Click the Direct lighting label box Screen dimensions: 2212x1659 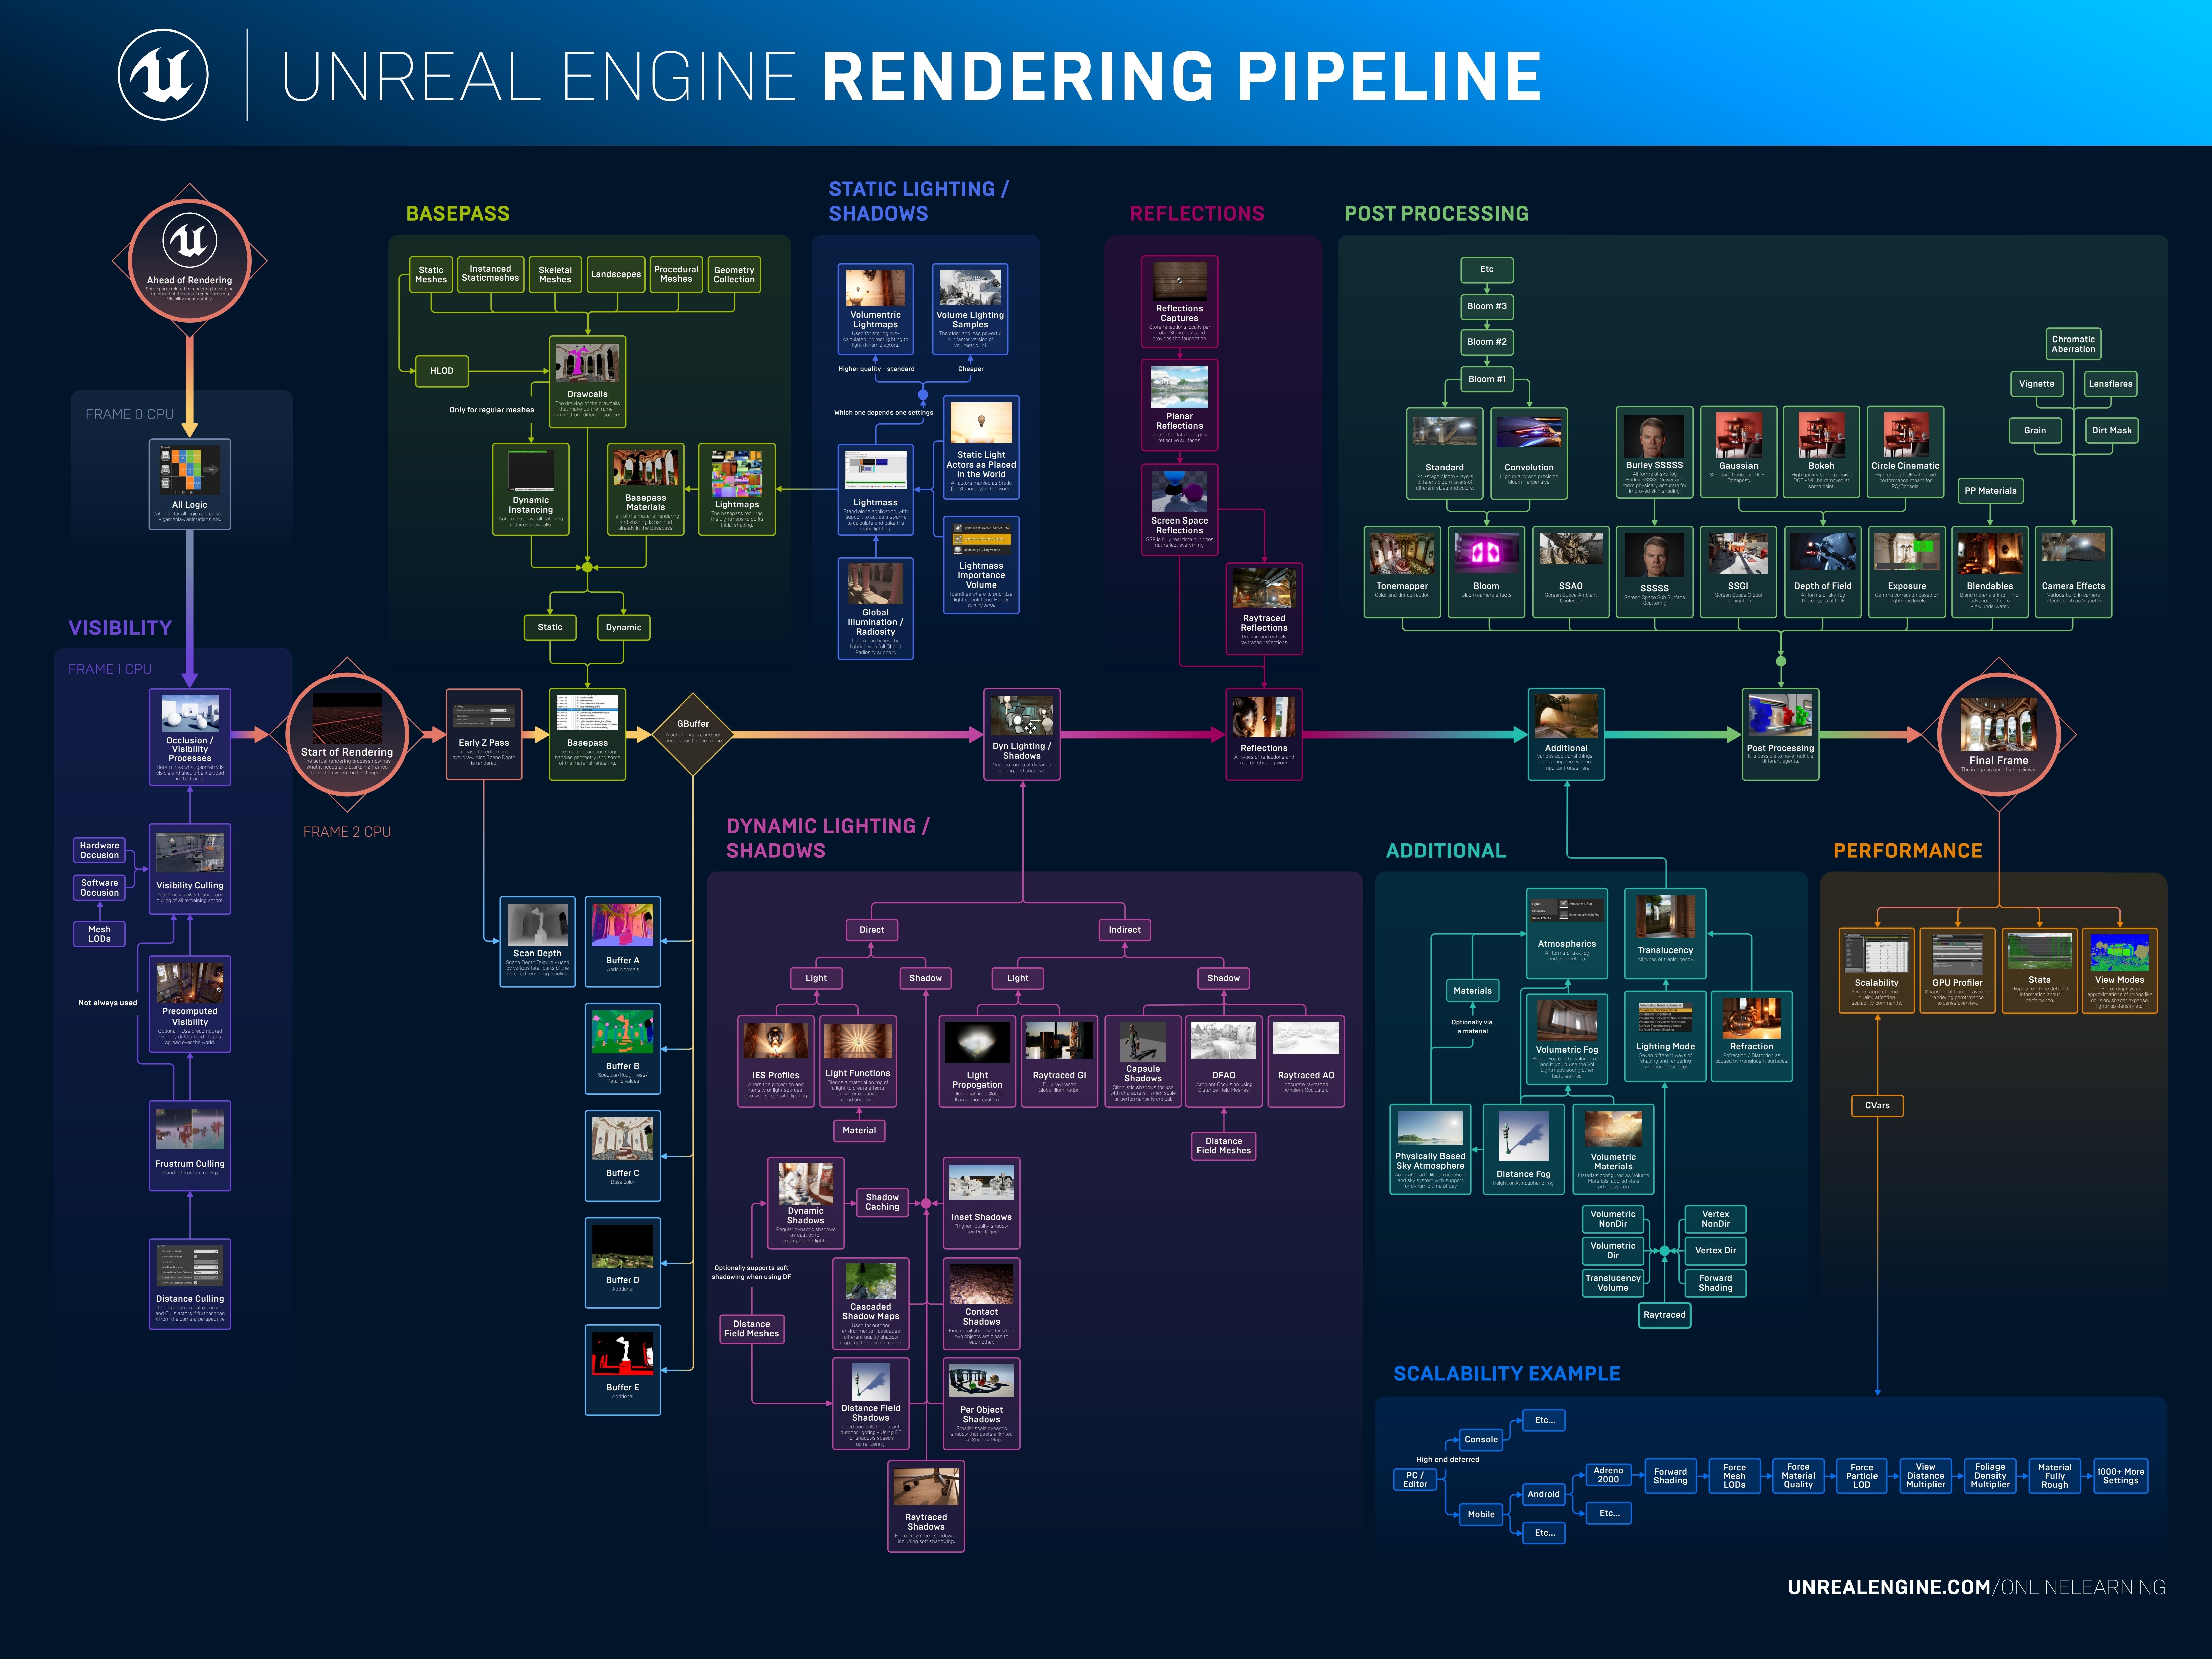click(x=872, y=930)
